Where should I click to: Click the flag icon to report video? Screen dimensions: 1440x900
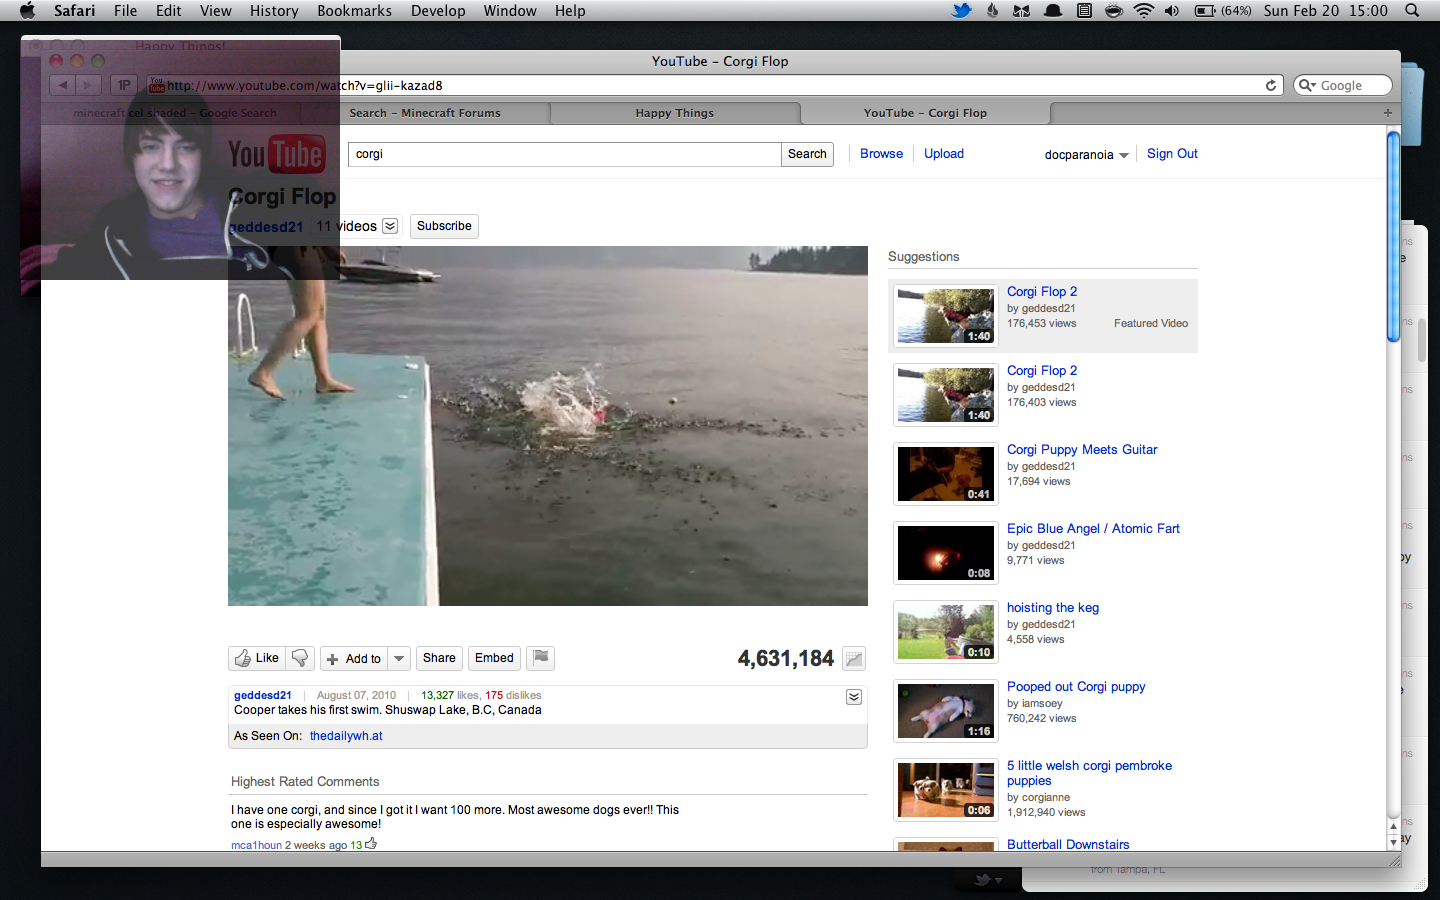(x=540, y=658)
